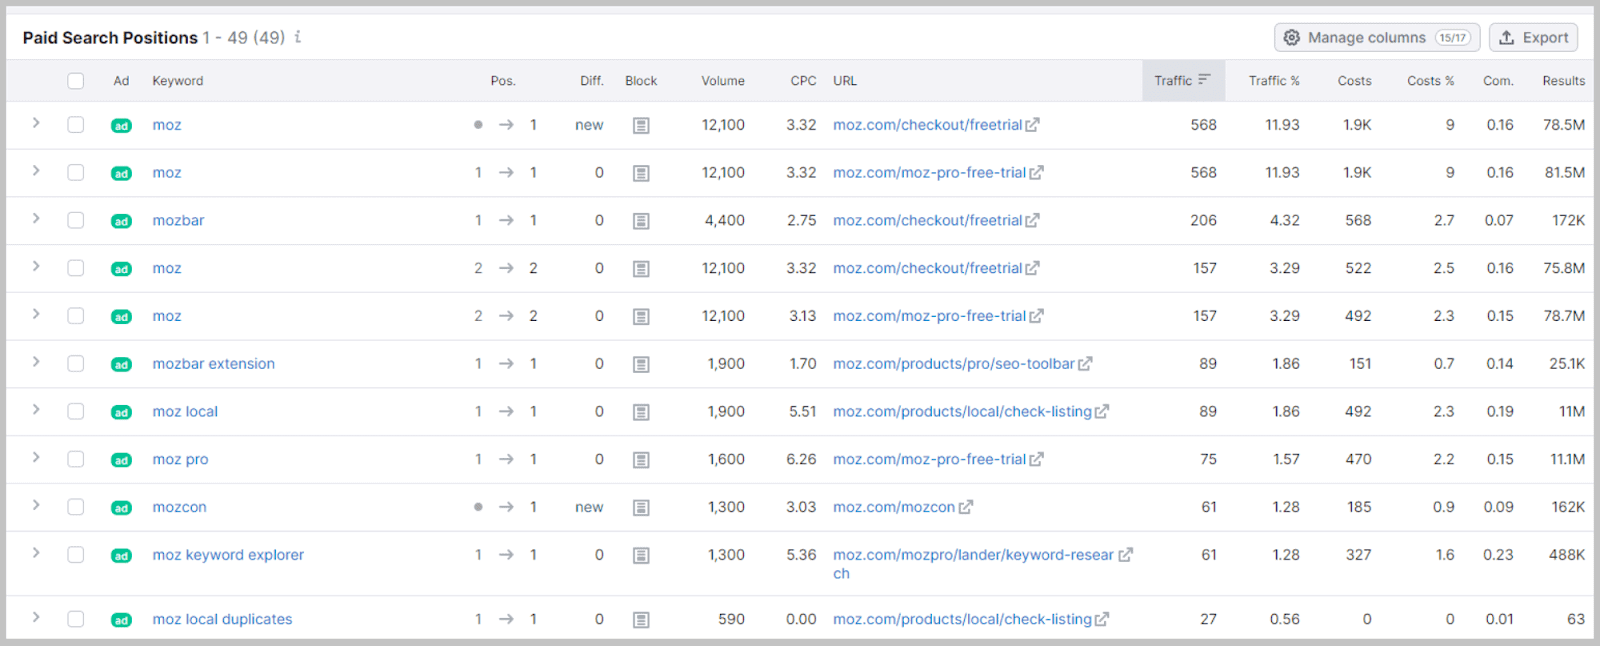The height and width of the screenshot is (646, 1600).
Task: Open the Manage columns button
Action: pyautogui.click(x=1377, y=38)
